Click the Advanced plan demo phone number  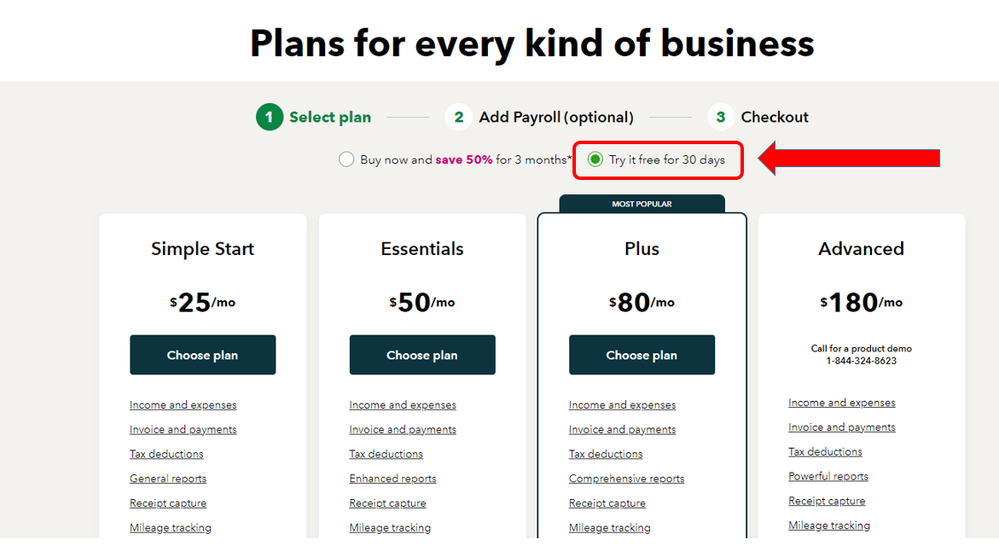click(x=861, y=361)
